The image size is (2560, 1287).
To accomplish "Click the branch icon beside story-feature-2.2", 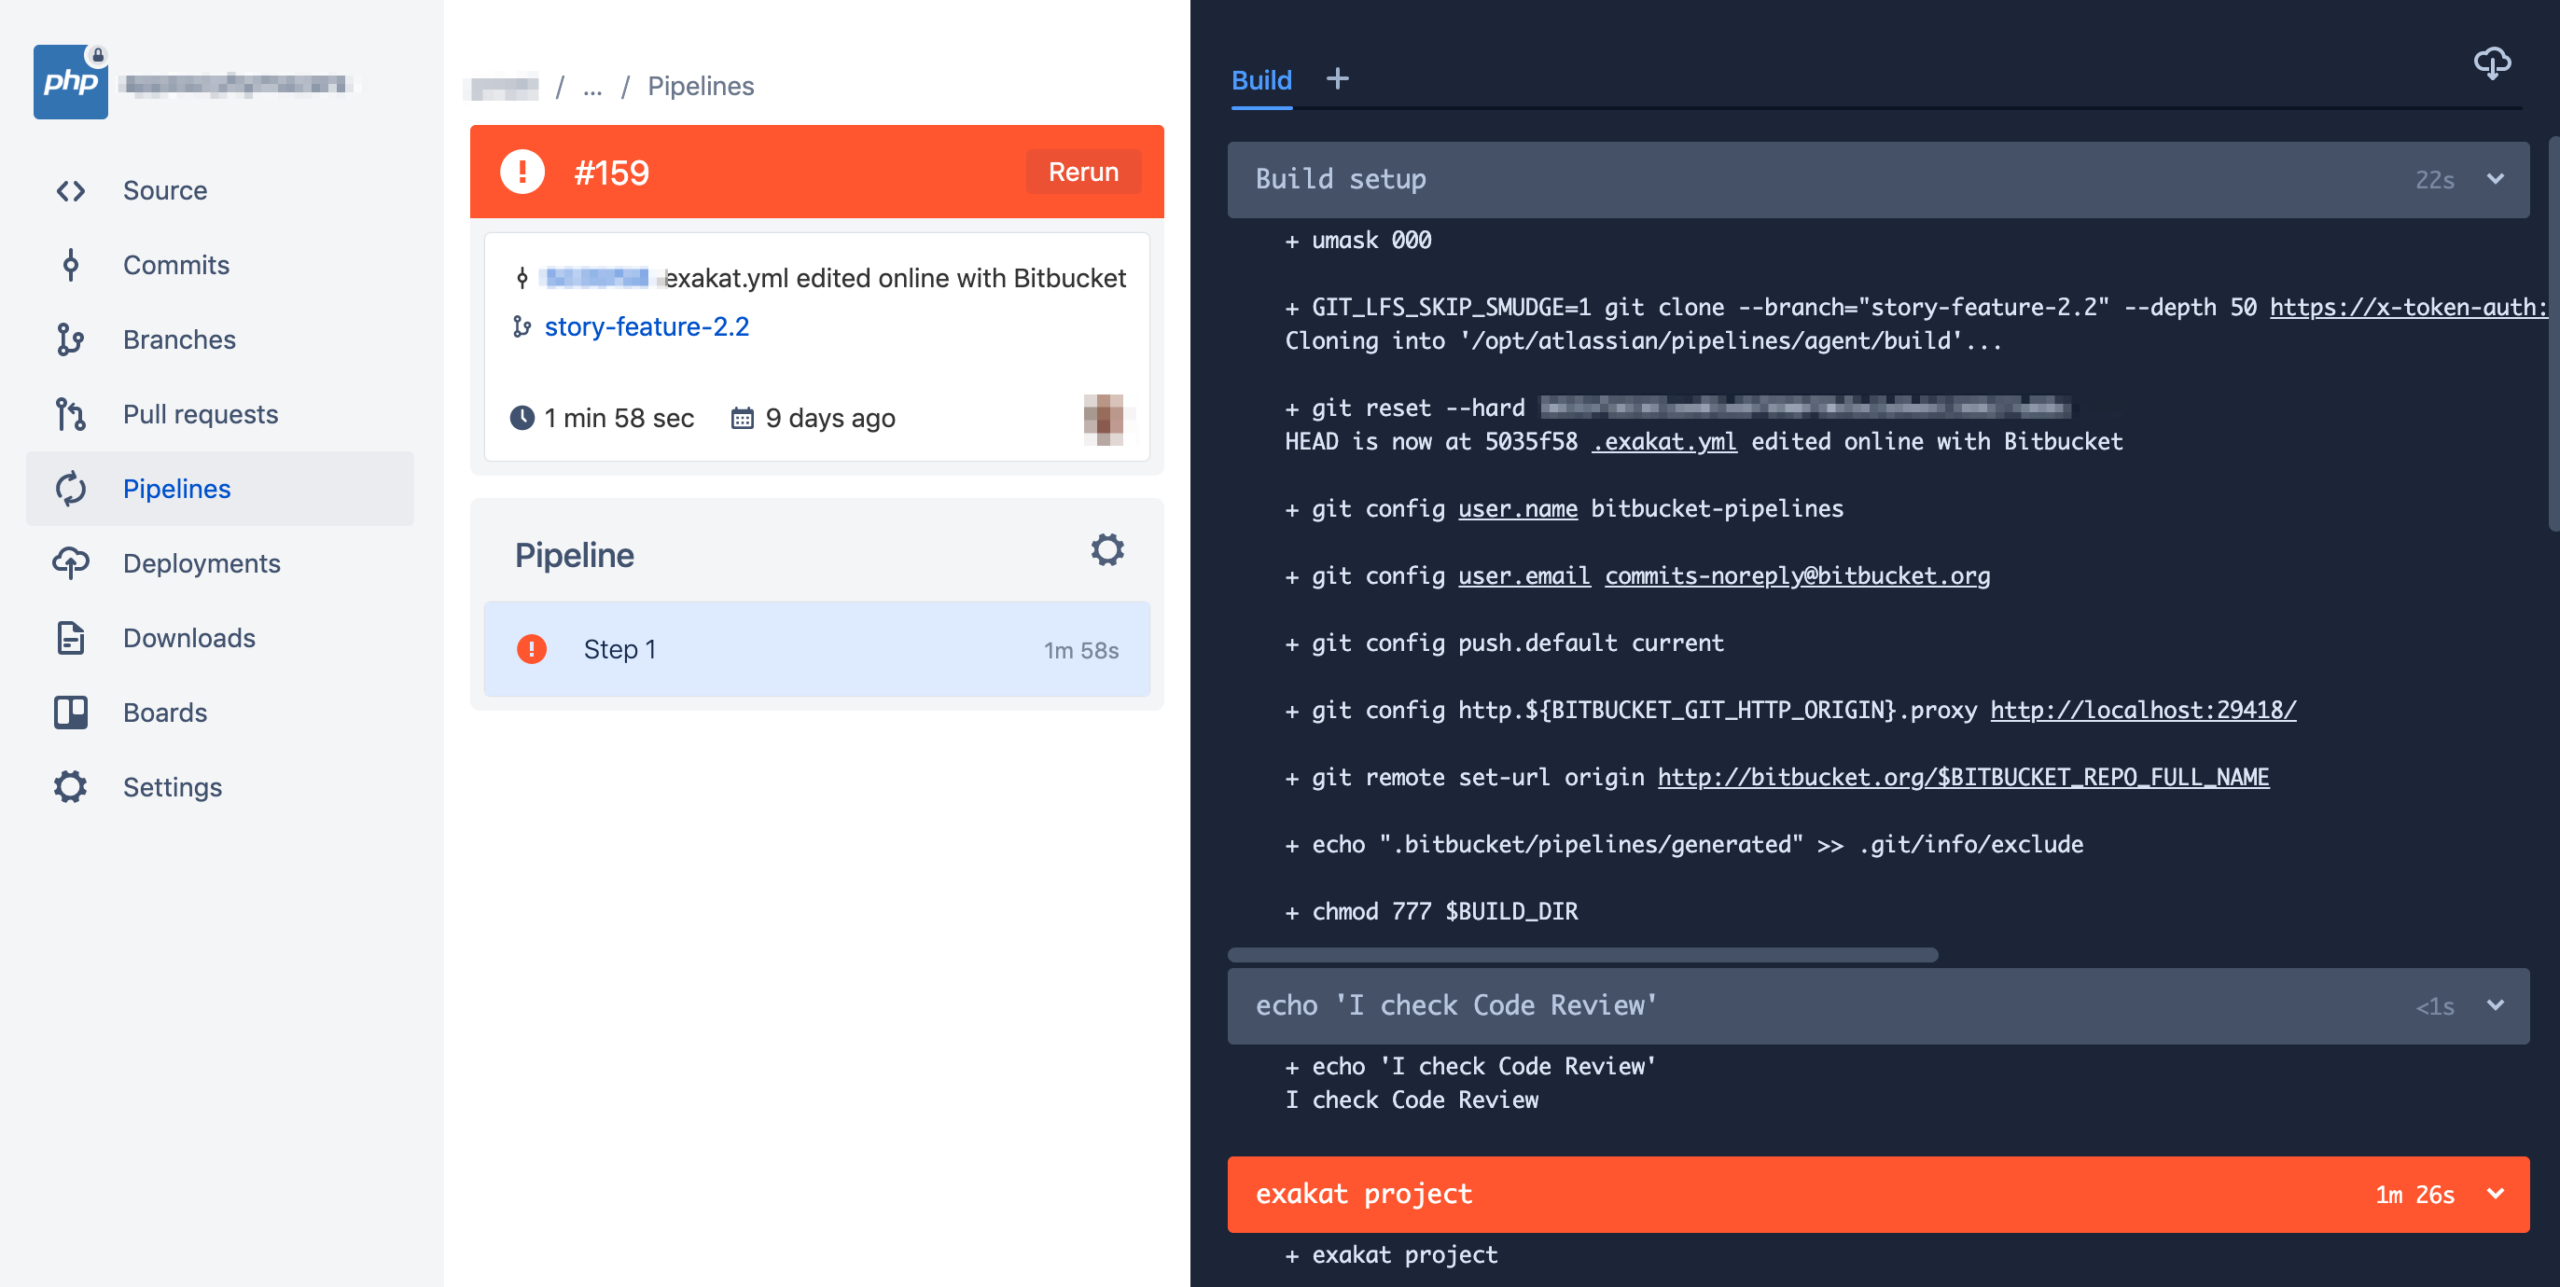I will (522, 326).
